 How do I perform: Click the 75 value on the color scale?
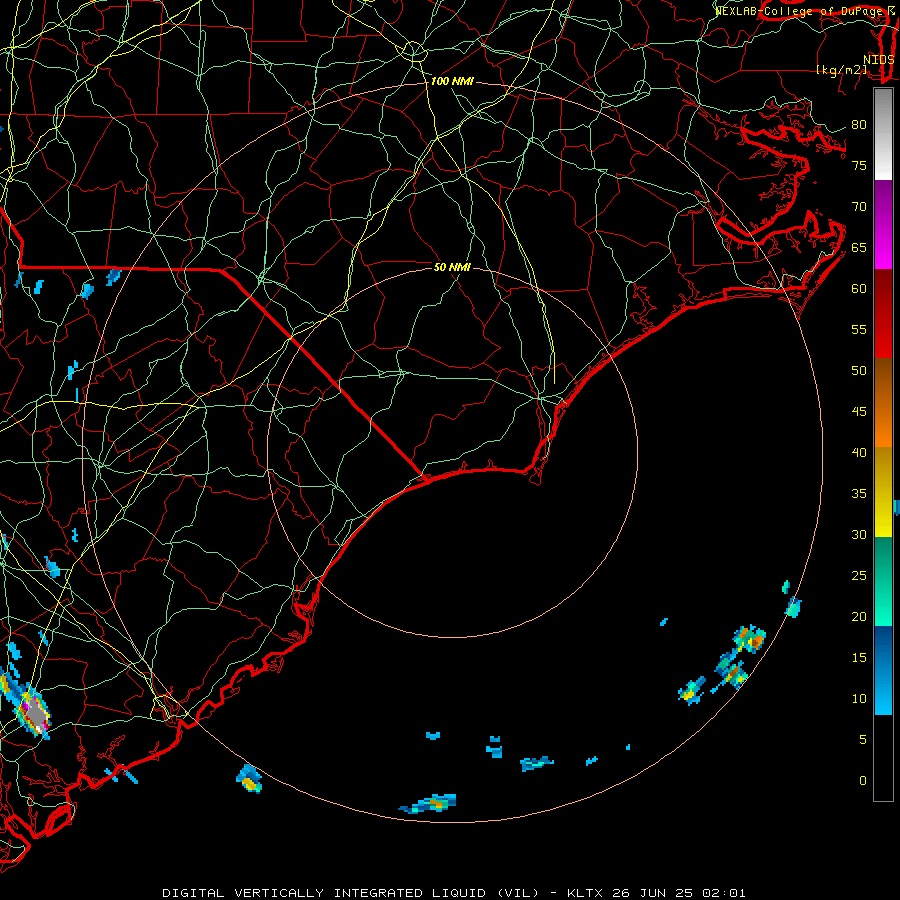pos(859,166)
